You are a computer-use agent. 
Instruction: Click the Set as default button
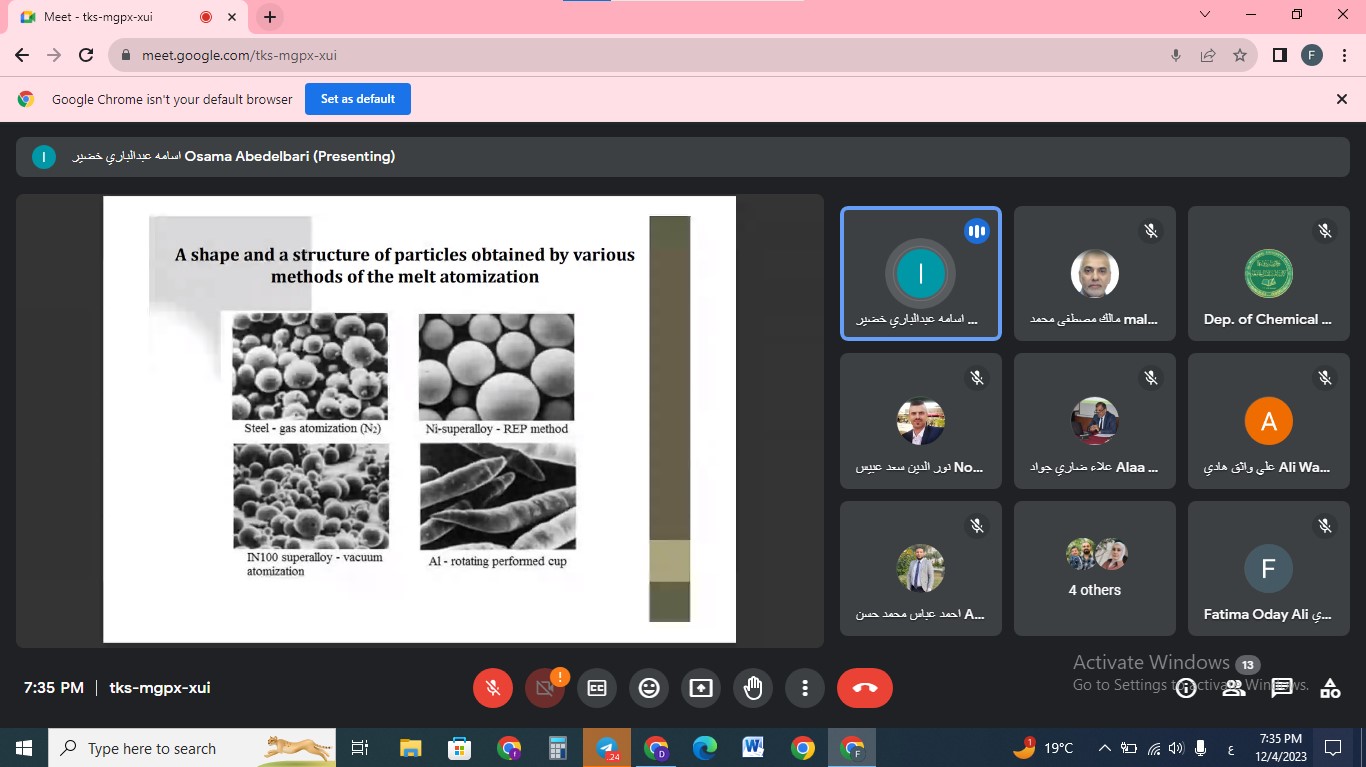(358, 99)
